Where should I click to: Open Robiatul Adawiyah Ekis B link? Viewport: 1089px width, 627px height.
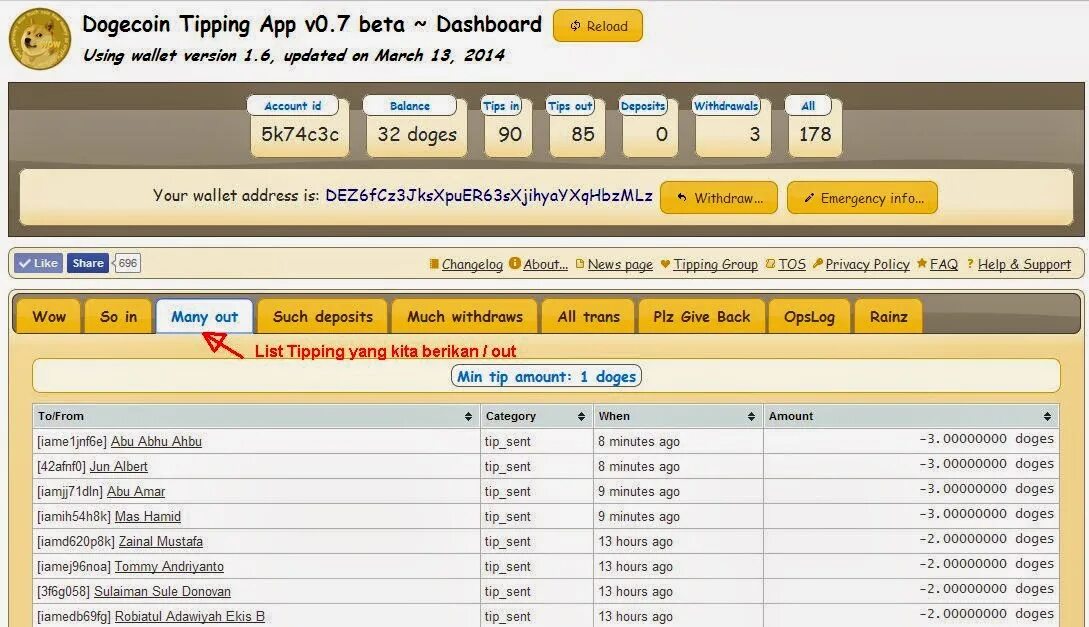[x=190, y=617]
